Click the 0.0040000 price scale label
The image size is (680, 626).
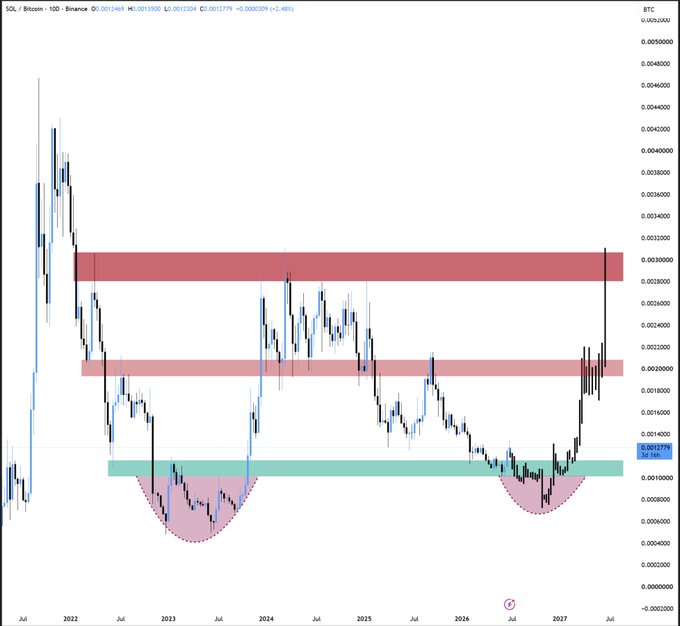[x=657, y=151]
